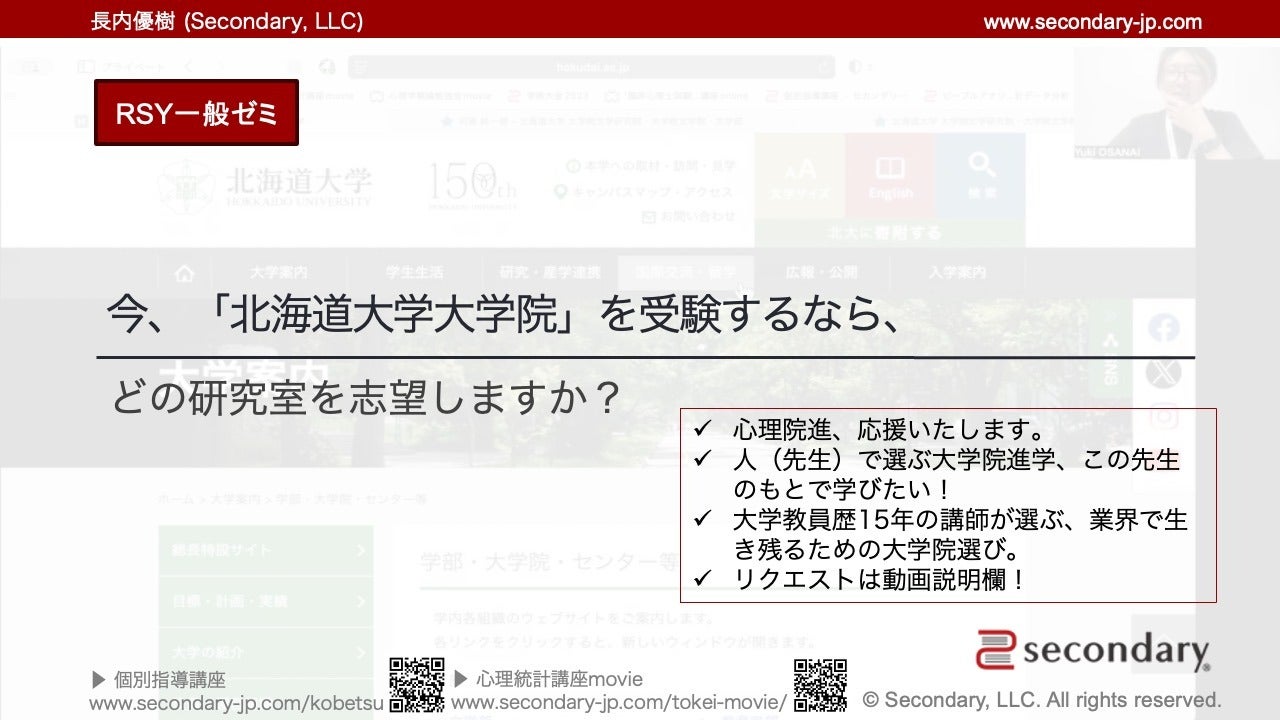Open the 研究・産学連携 navigation menu
The width and height of the screenshot is (1280, 720).
pos(550,272)
